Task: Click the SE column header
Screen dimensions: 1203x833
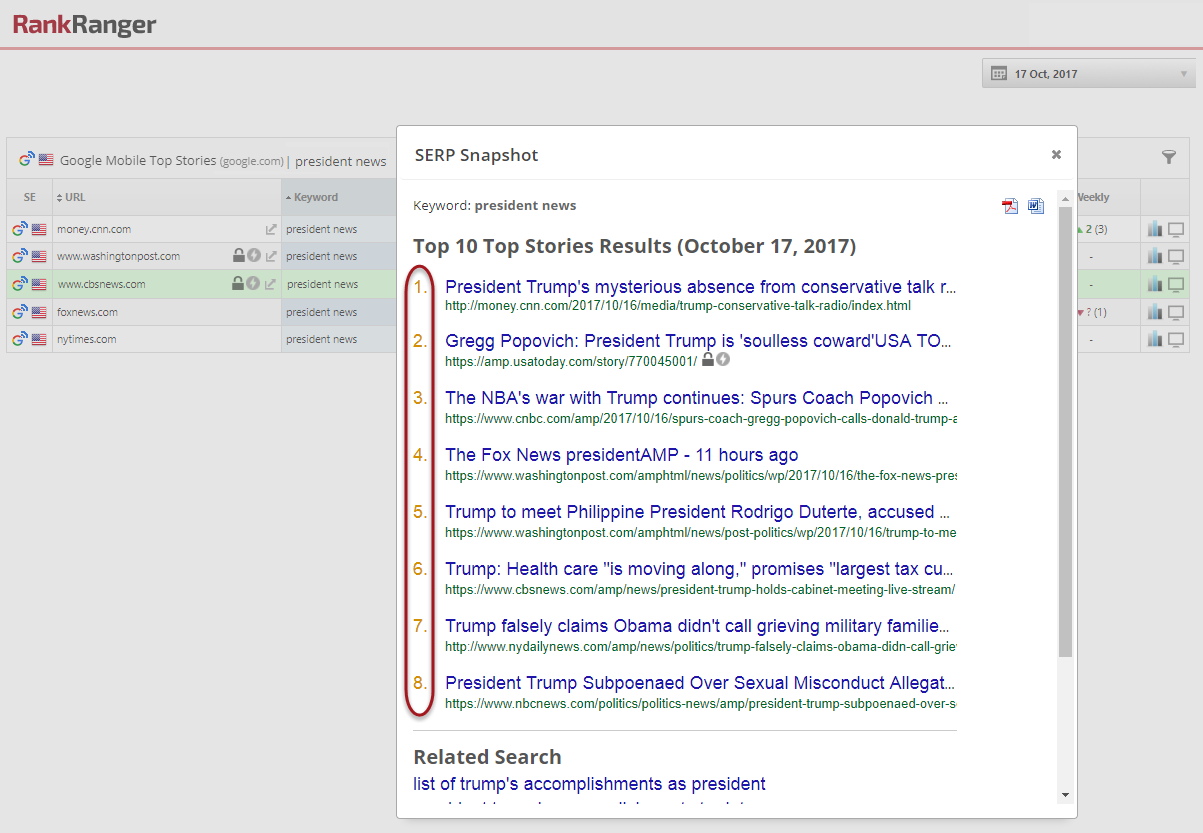Action: coord(30,197)
